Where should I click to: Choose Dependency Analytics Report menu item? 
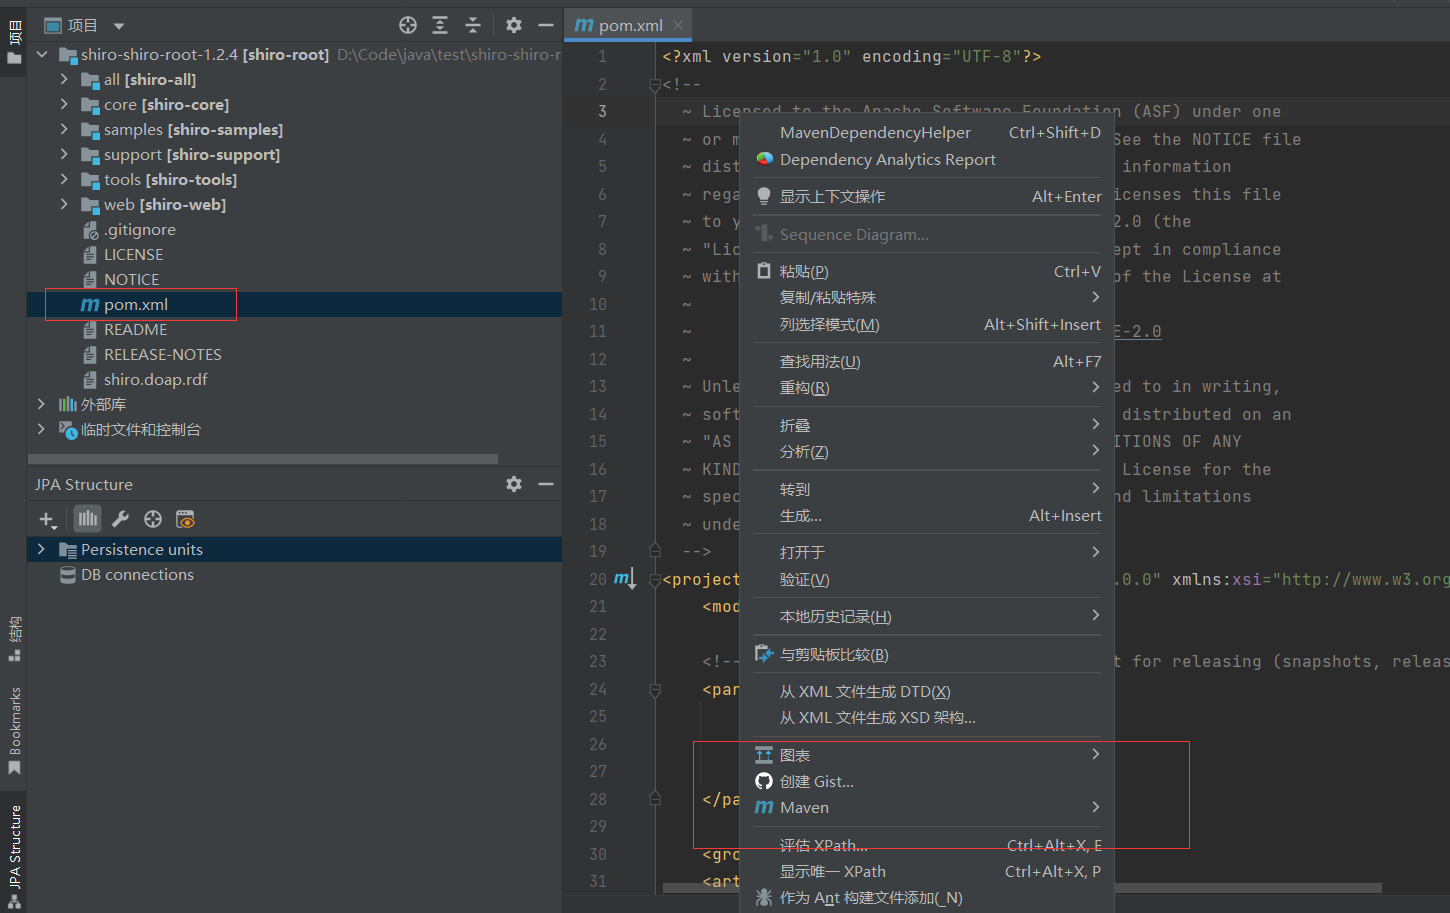click(927, 159)
